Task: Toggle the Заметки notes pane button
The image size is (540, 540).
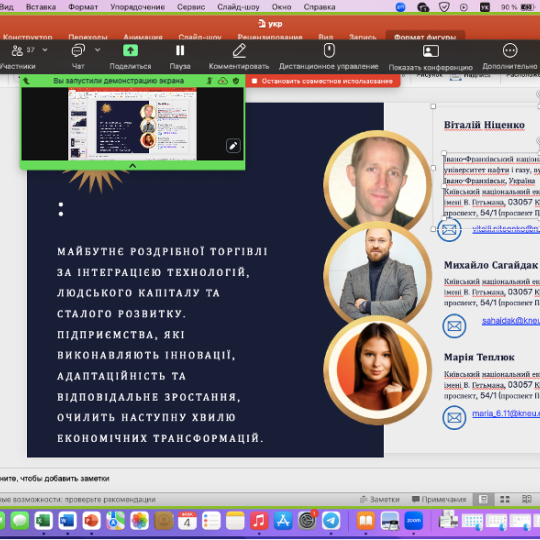Action: (x=380, y=499)
